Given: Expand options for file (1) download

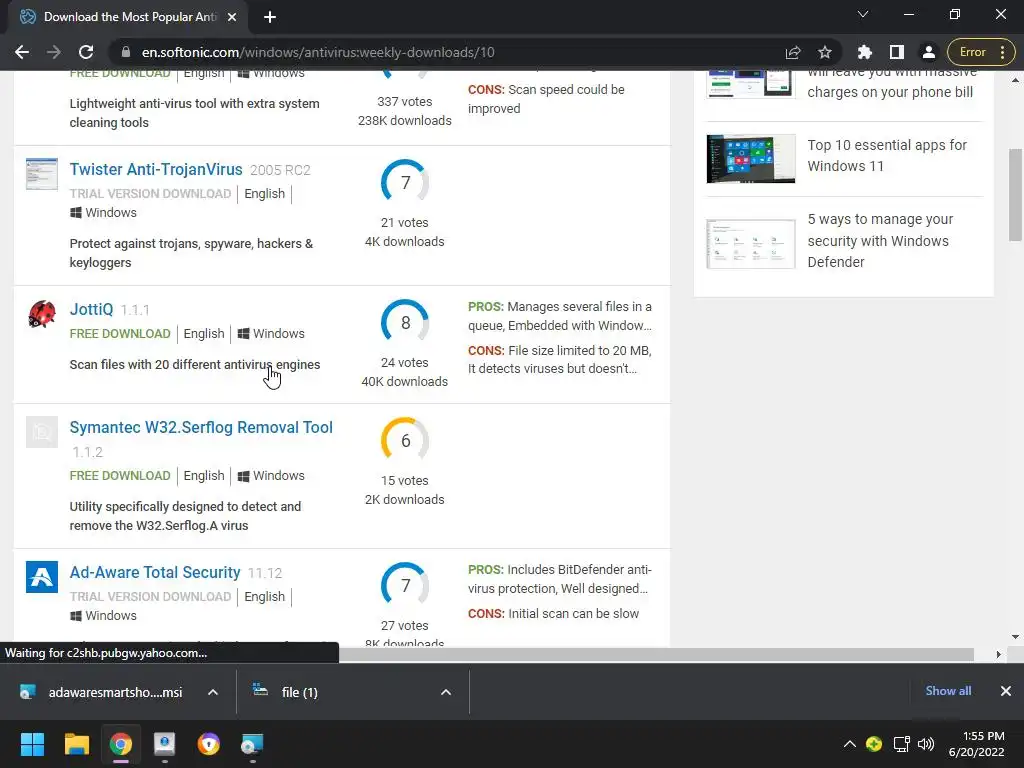Looking at the screenshot, I should pos(446,692).
